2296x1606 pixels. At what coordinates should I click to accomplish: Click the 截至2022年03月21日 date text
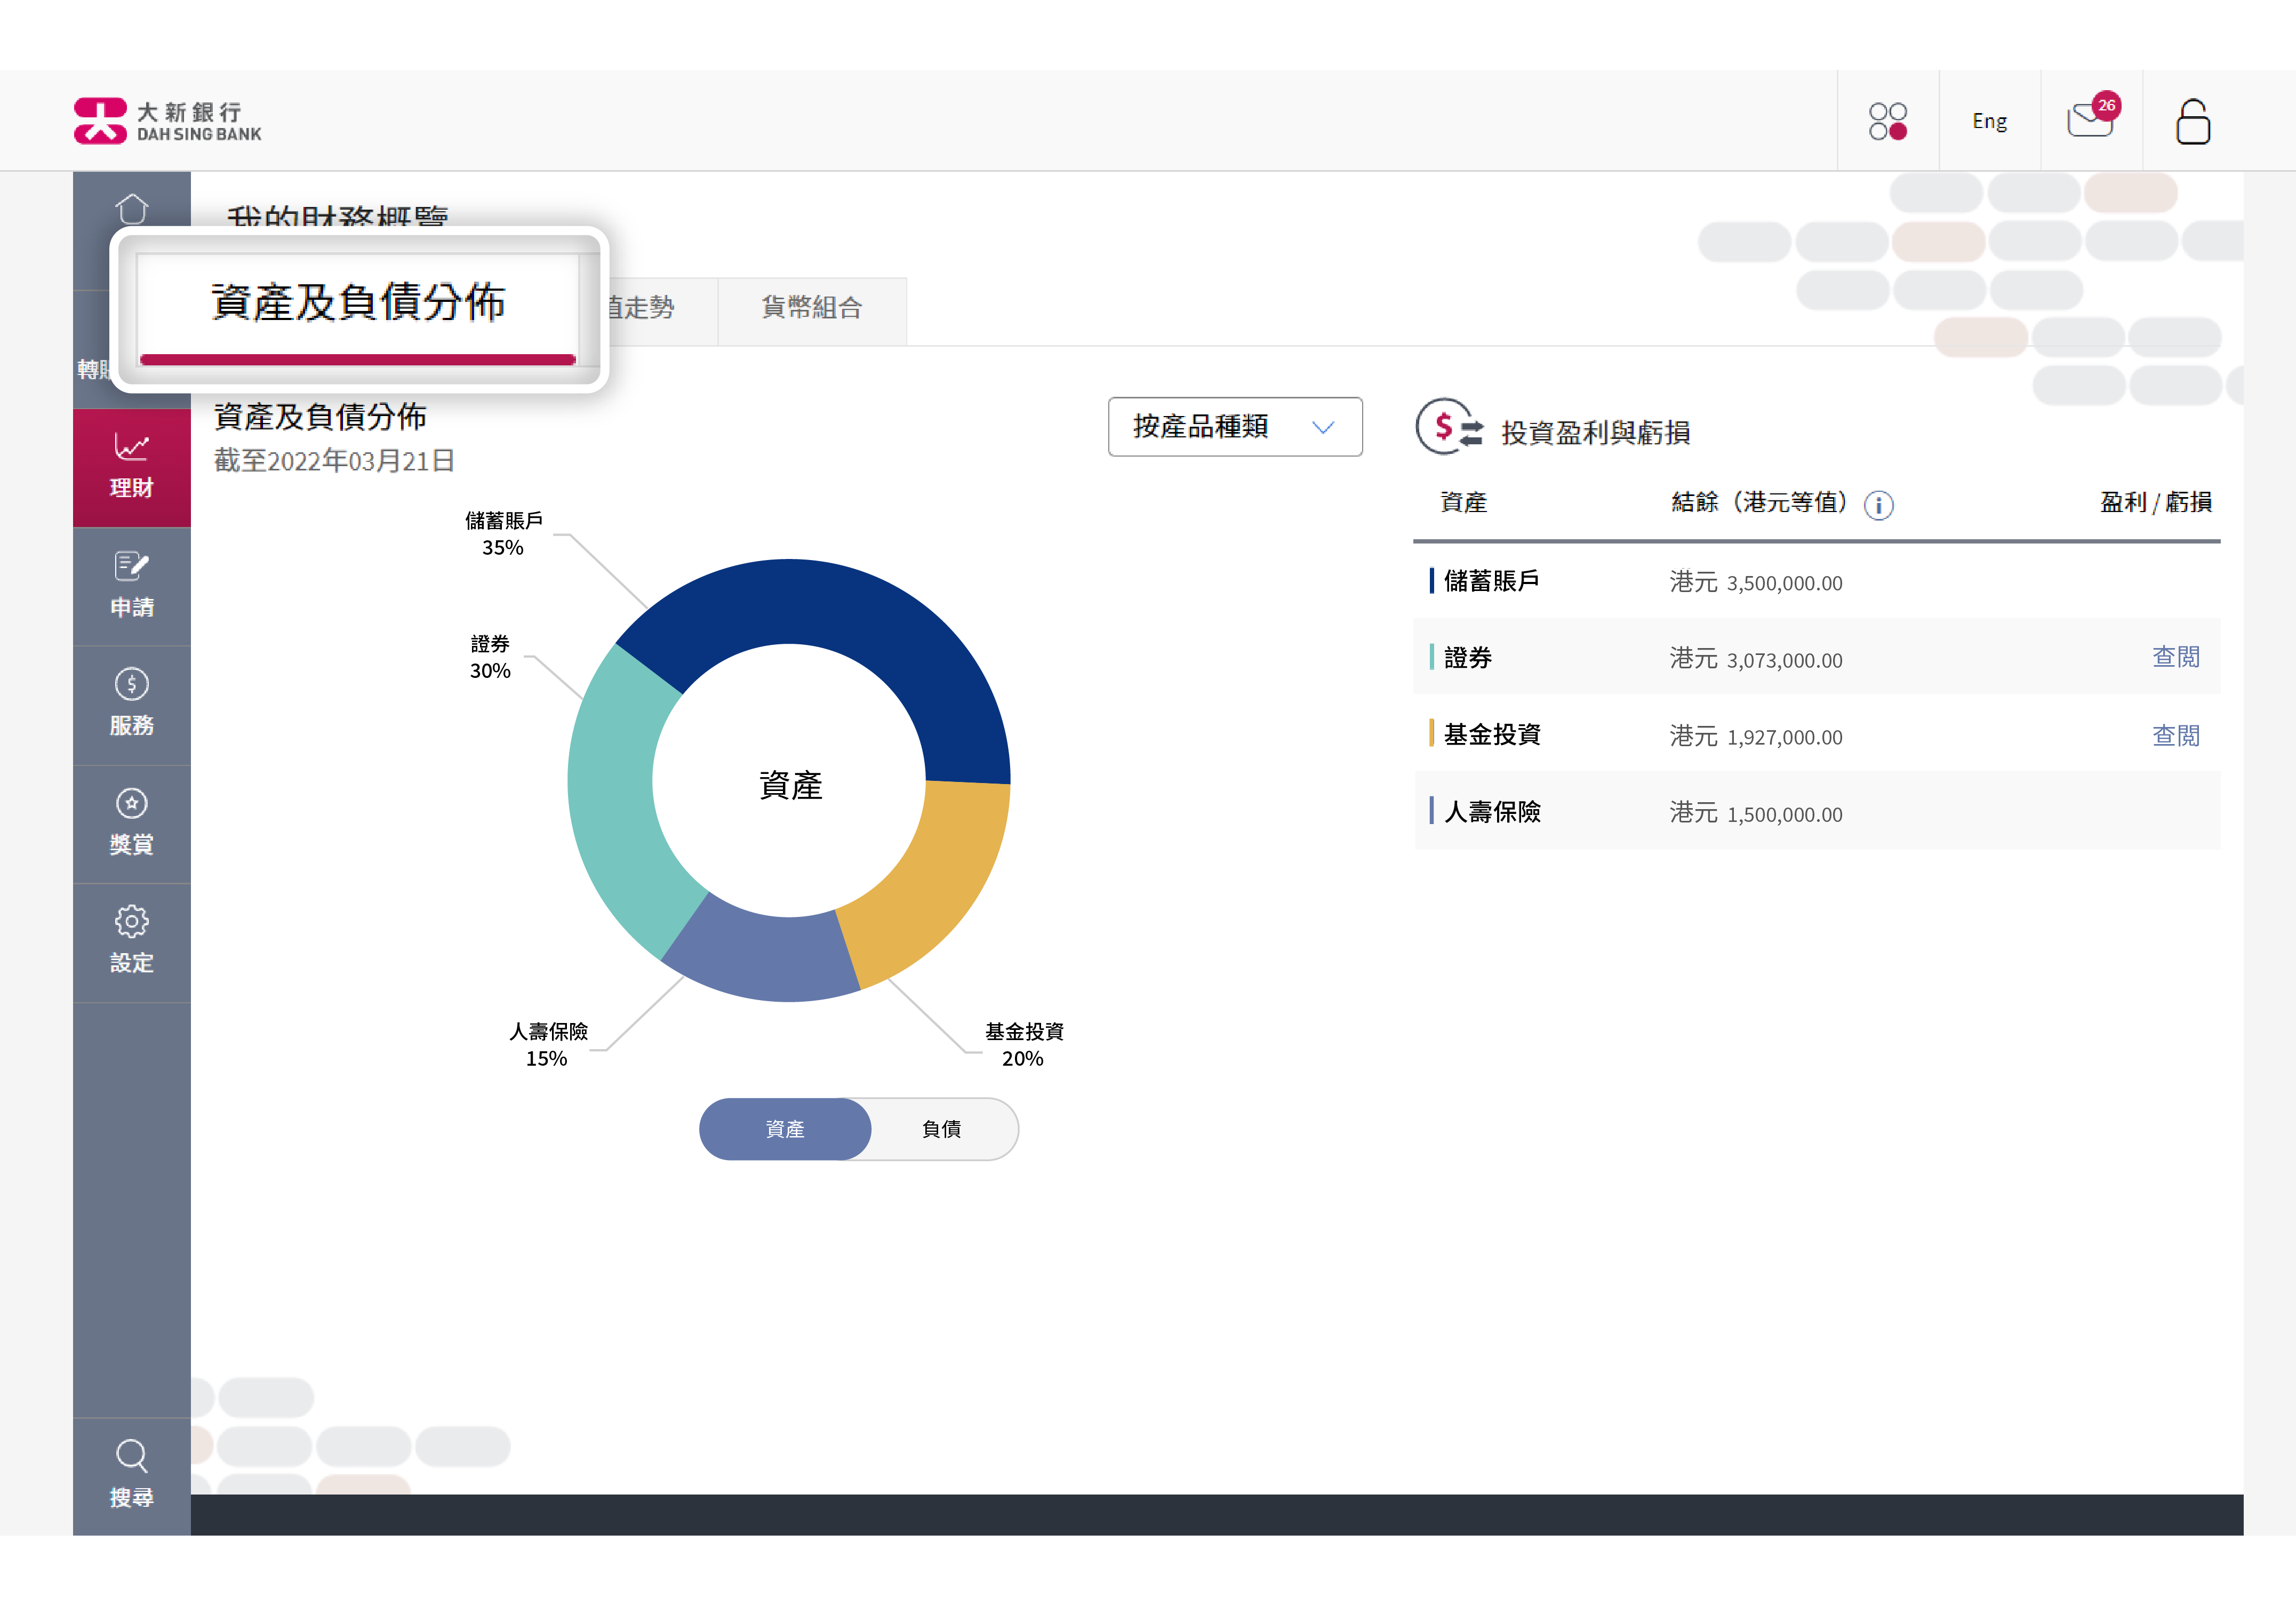335,461
